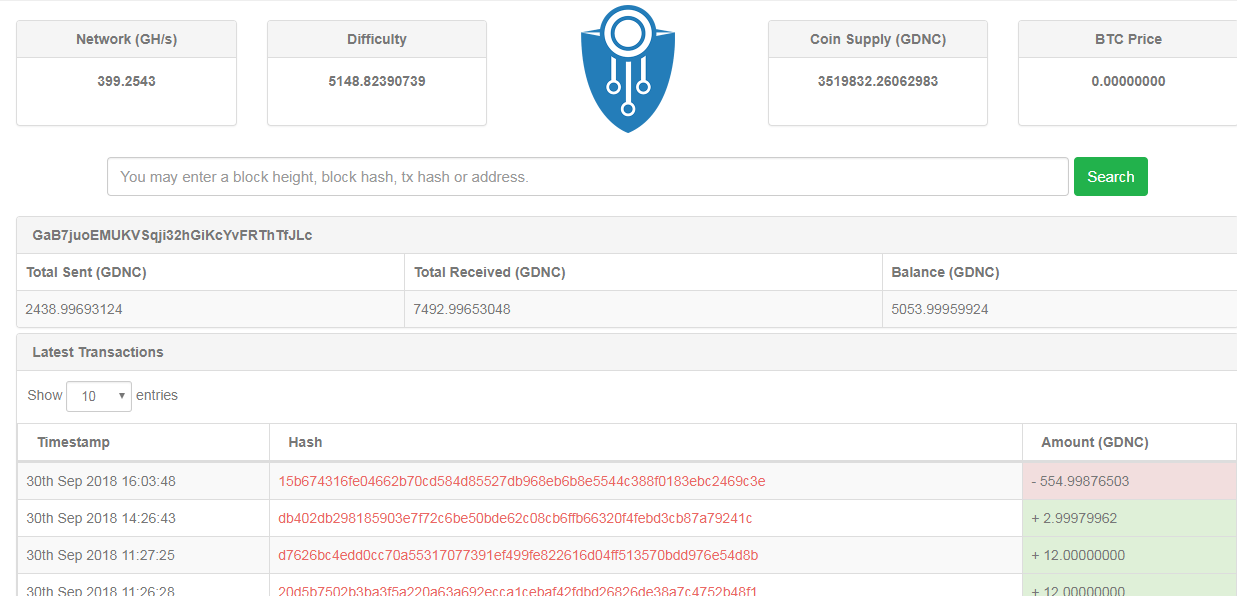Focus the block height search field

(x=588, y=177)
